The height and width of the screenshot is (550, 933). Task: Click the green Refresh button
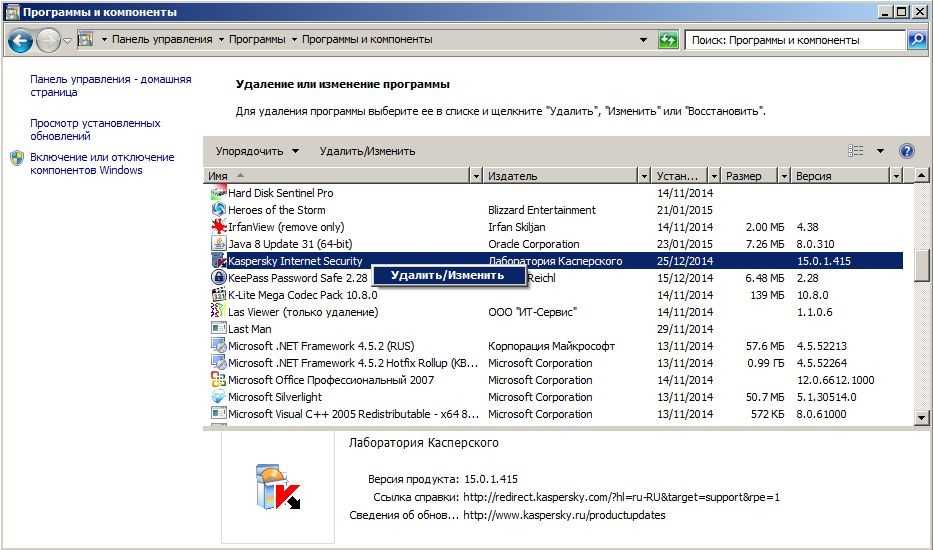point(668,40)
